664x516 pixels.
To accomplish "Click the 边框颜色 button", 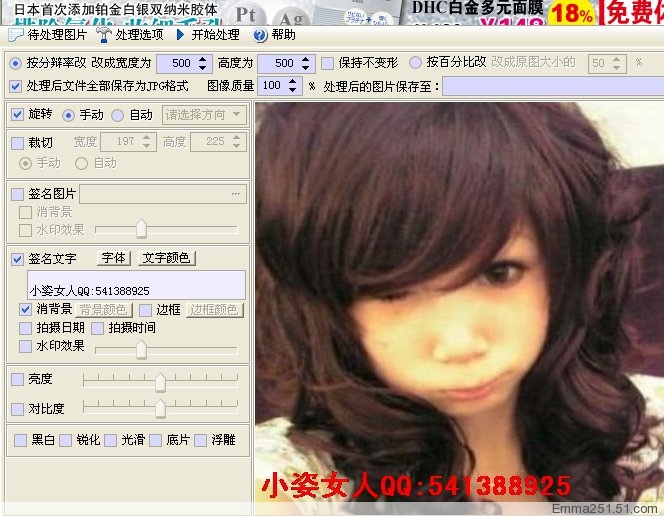I will pyautogui.click(x=215, y=310).
